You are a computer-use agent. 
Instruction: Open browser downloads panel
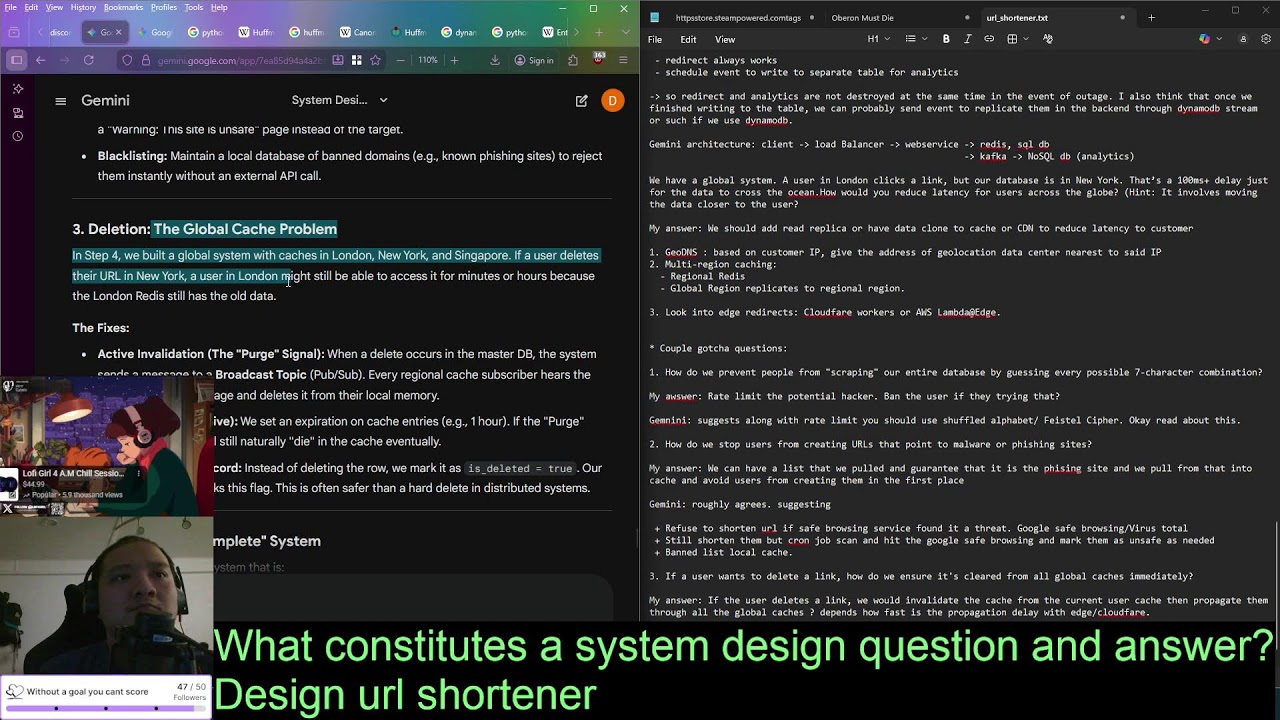click(494, 60)
